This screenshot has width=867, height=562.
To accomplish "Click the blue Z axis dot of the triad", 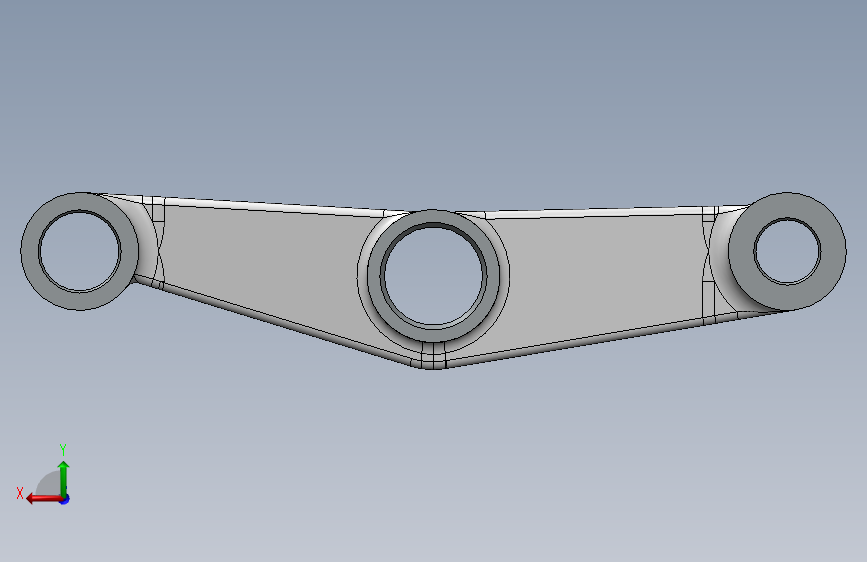I will click(x=65, y=499).
